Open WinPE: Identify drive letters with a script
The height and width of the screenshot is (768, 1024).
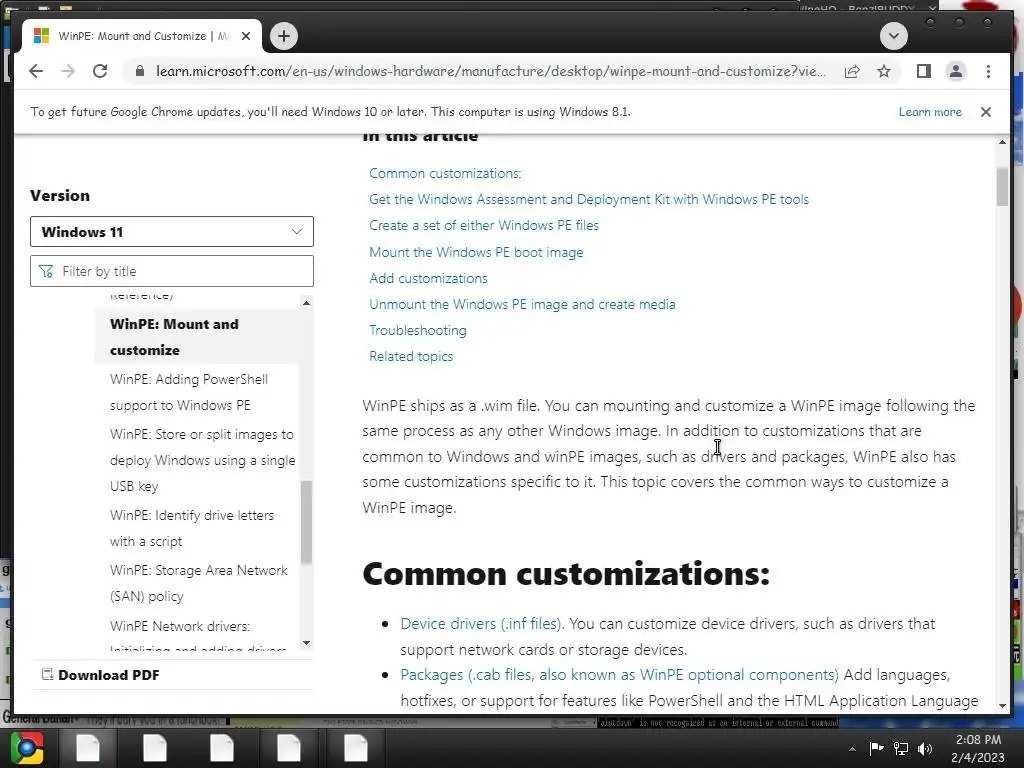coord(191,528)
